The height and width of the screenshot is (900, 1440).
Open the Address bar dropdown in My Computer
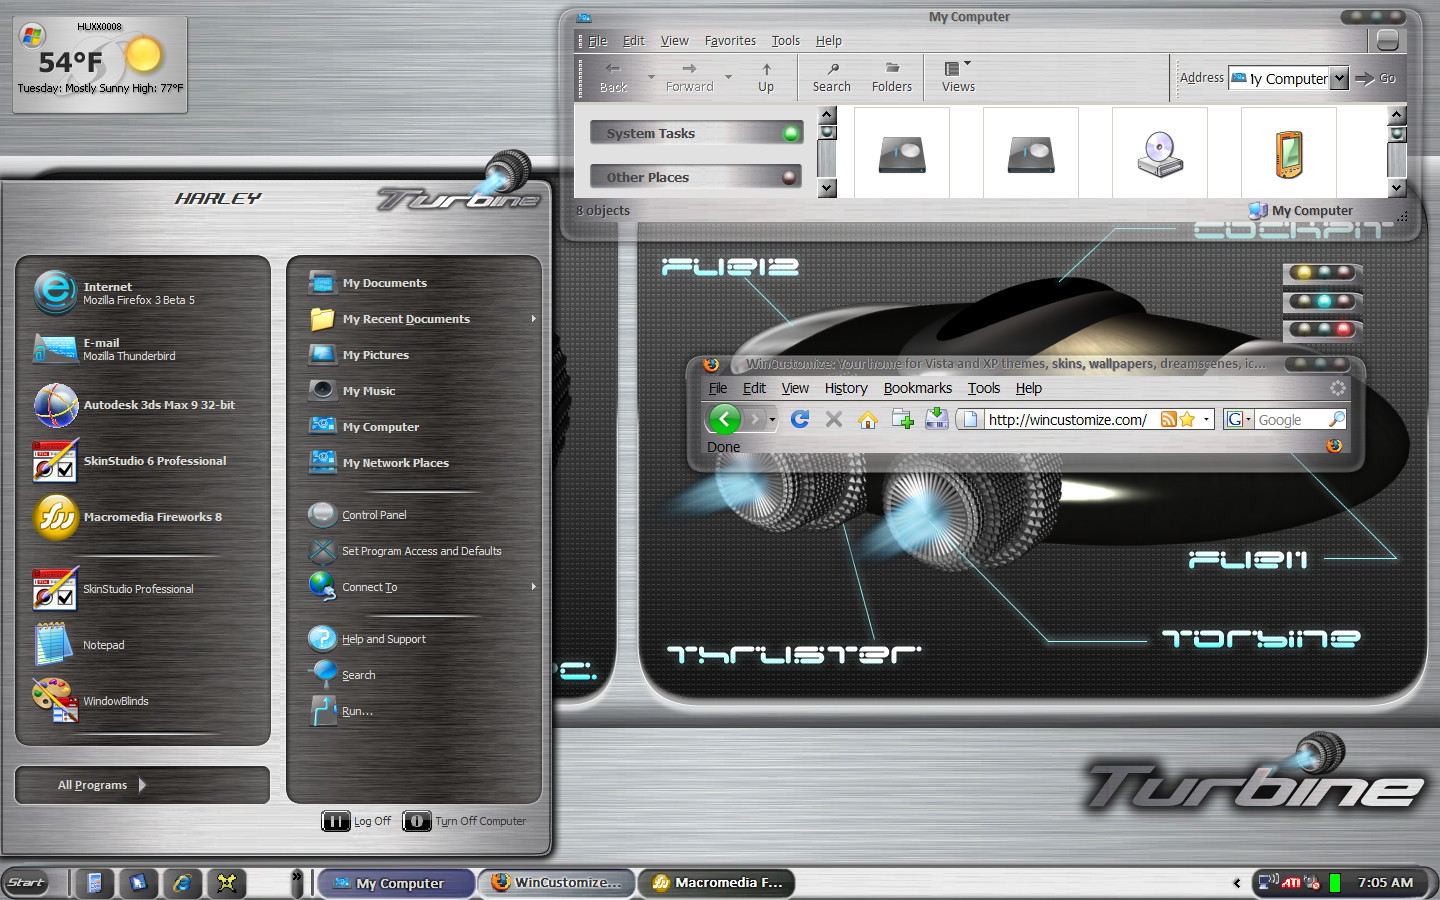click(1339, 78)
